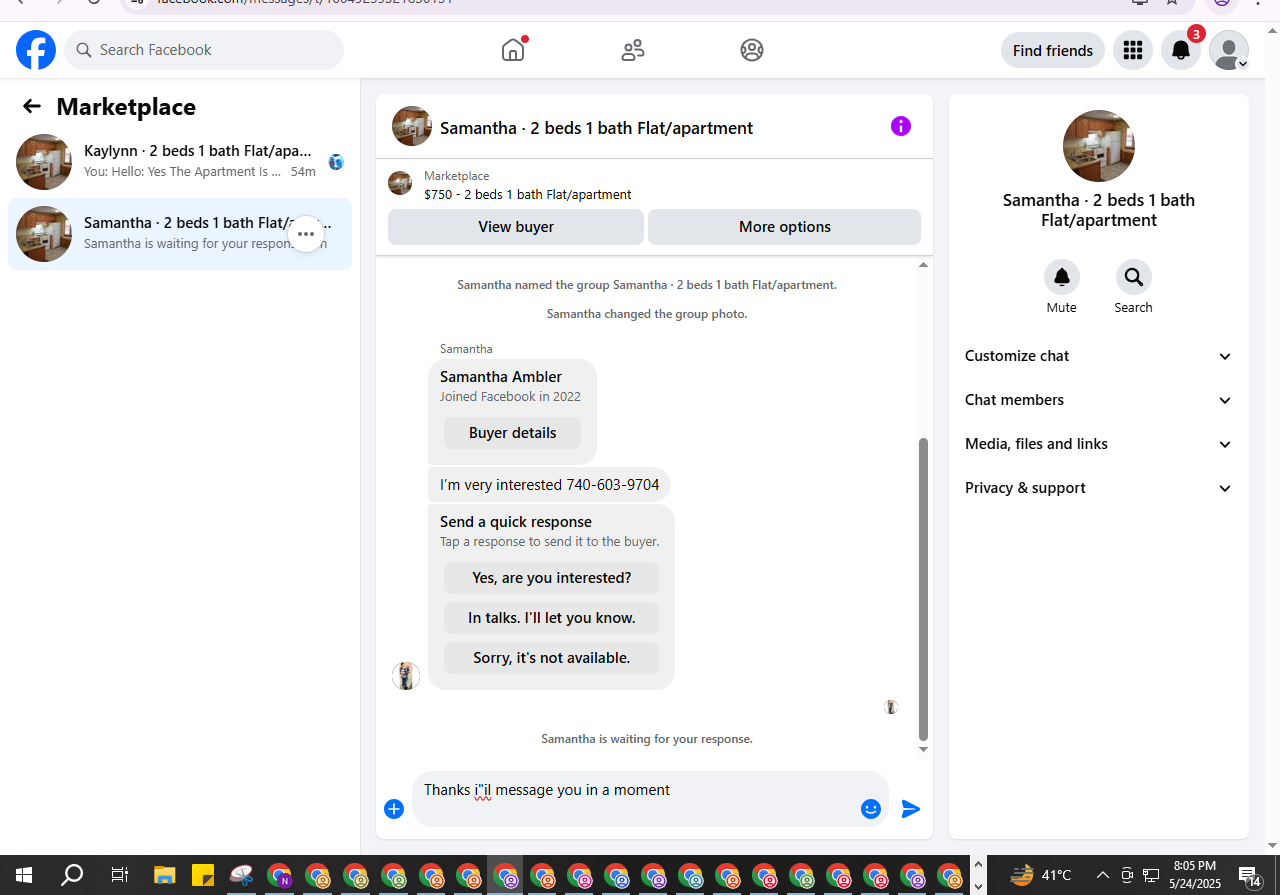The height and width of the screenshot is (895, 1280).
Task: Open the notifications bell with badge 3
Action: (1181, 50)
